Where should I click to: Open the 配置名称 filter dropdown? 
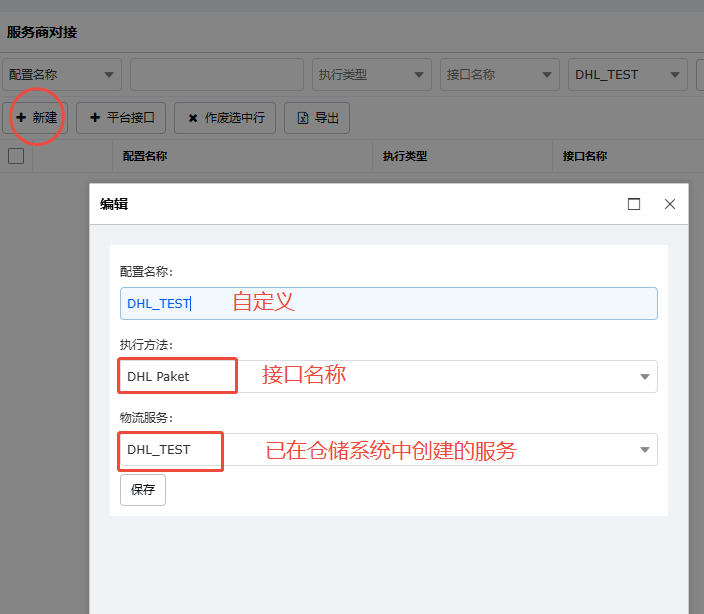tap(62, 75)
